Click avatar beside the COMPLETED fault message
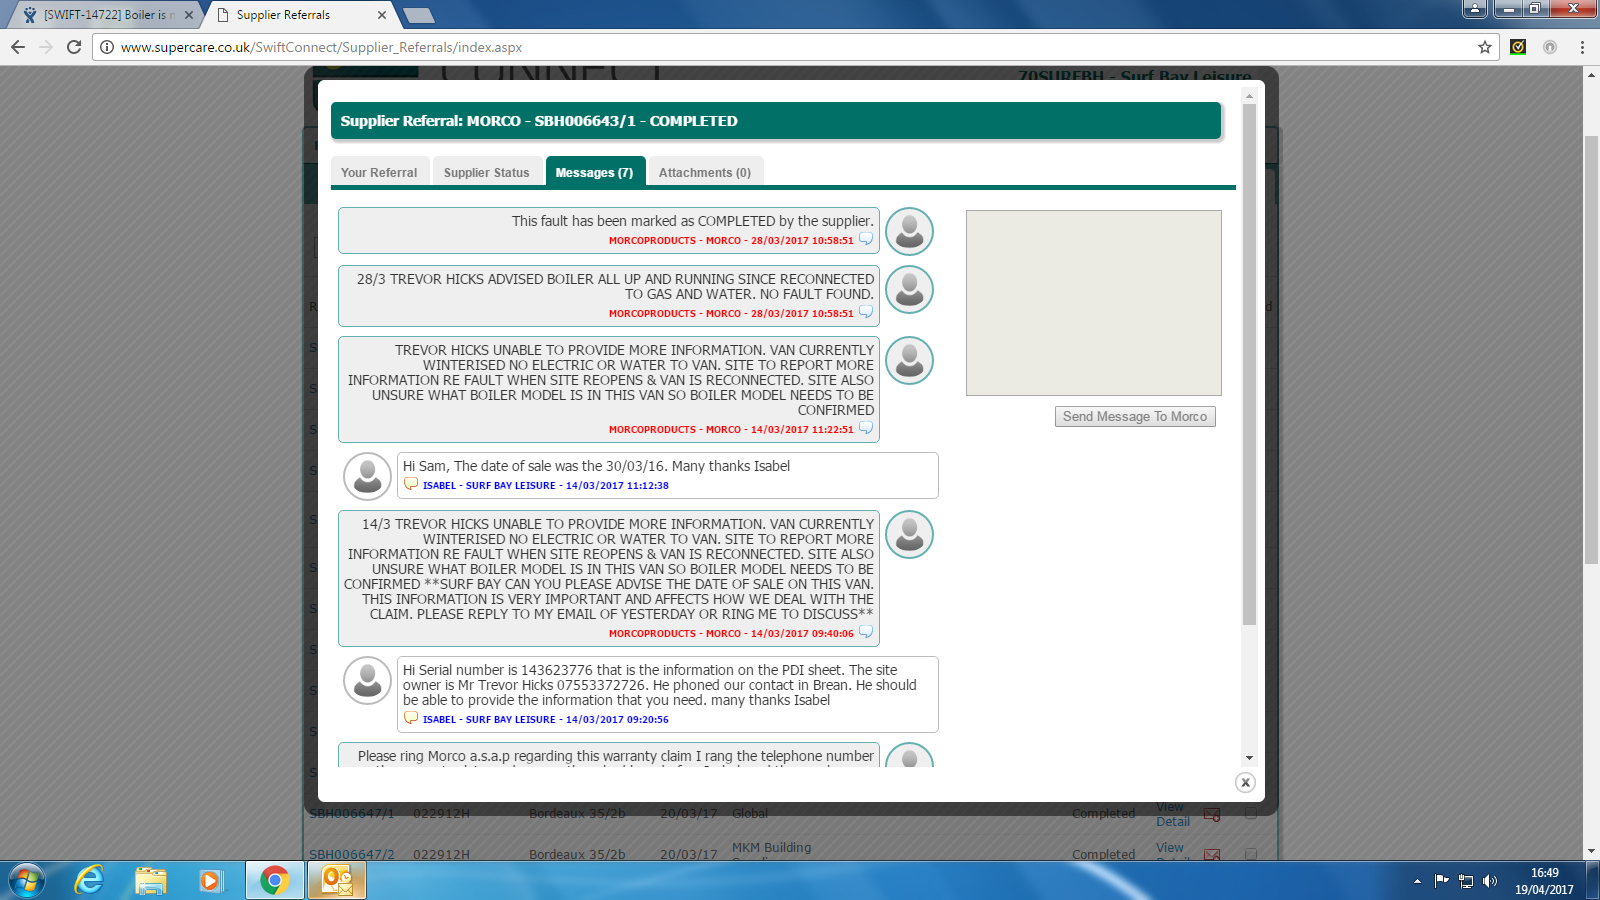This screenshot has height=900, width=1600. coord(909,232)
